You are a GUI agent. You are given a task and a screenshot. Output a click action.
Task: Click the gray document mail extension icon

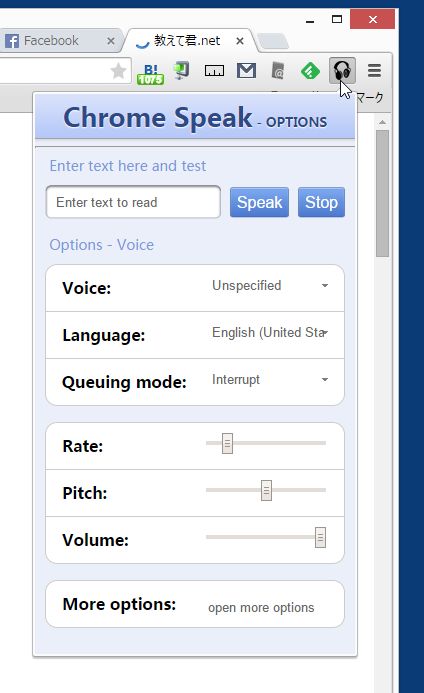(278, 71)
